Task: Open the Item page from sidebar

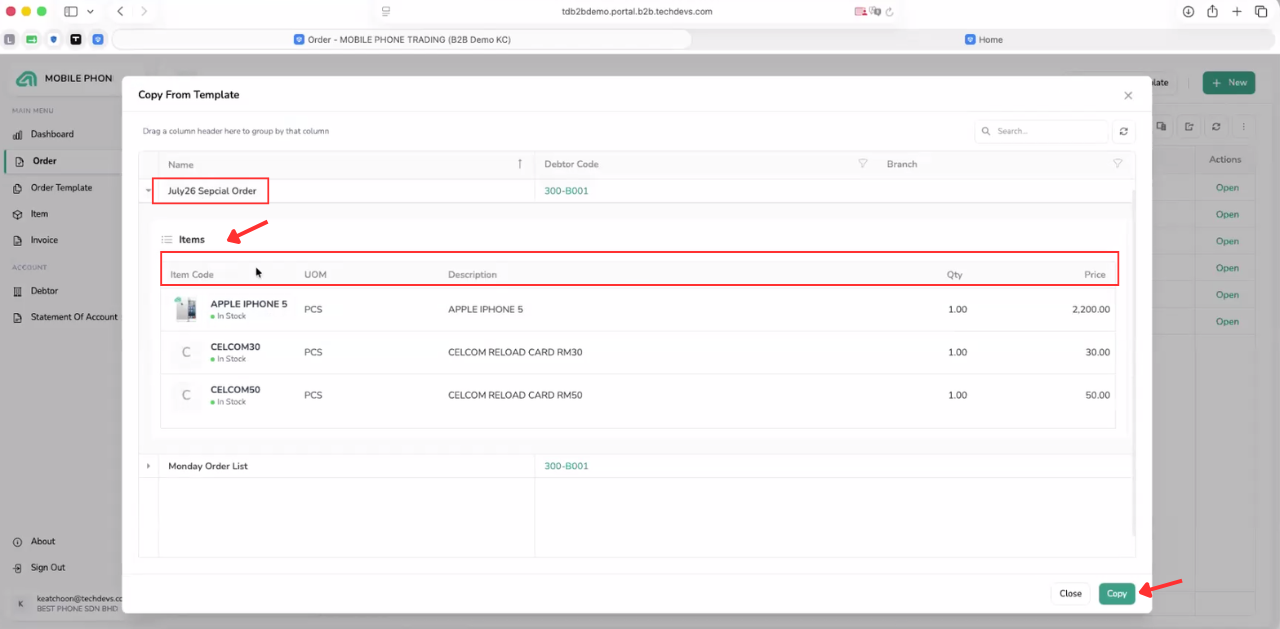Action: click(39, 214)
